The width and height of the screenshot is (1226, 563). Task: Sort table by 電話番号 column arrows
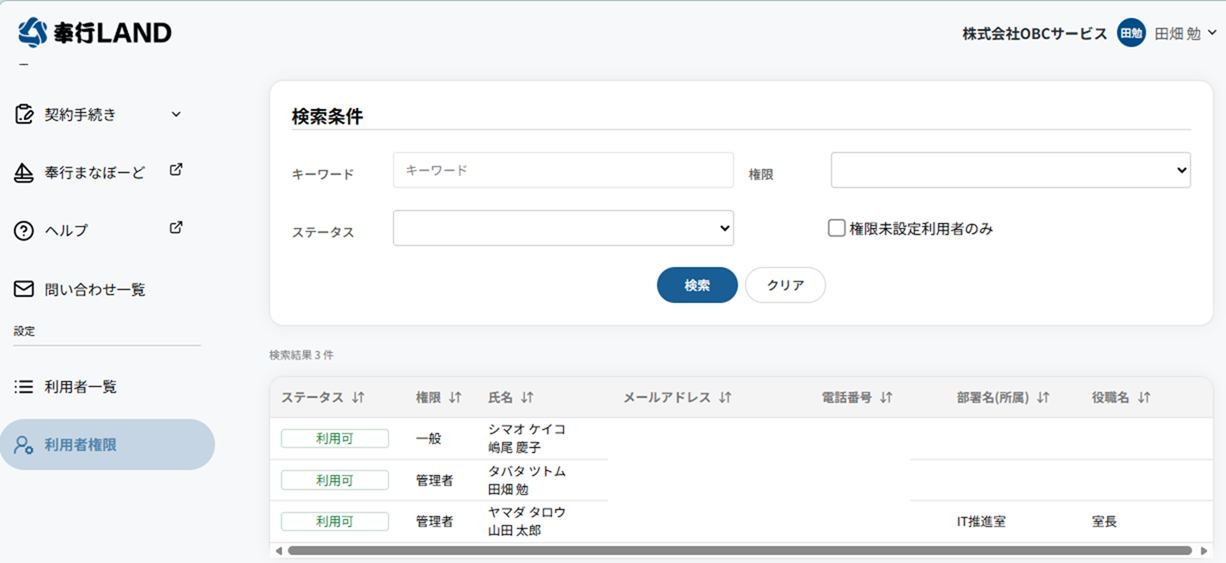point(886,398)
